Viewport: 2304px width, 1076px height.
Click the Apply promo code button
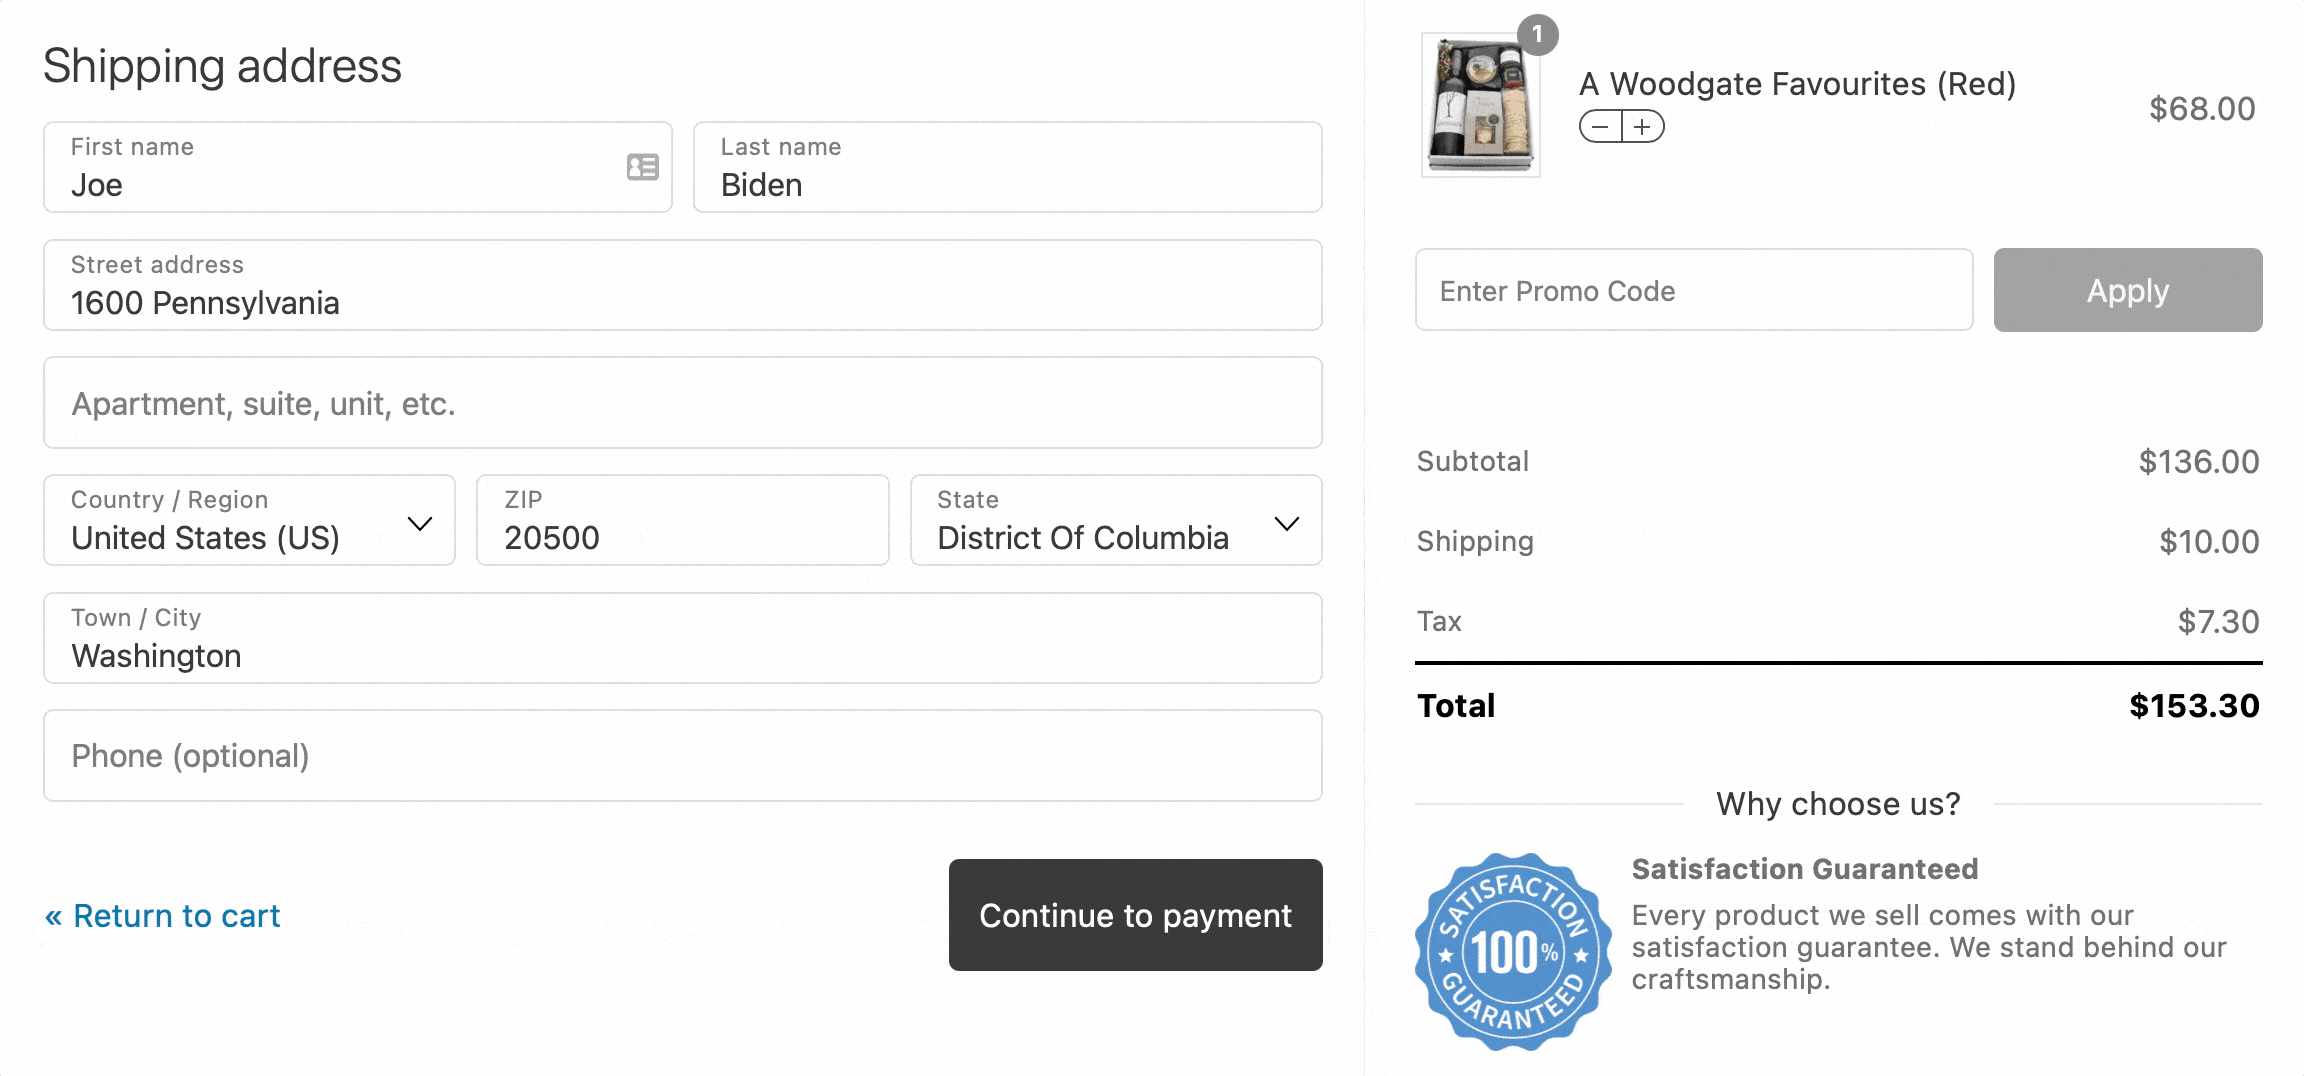click(x=2126, y=290)
